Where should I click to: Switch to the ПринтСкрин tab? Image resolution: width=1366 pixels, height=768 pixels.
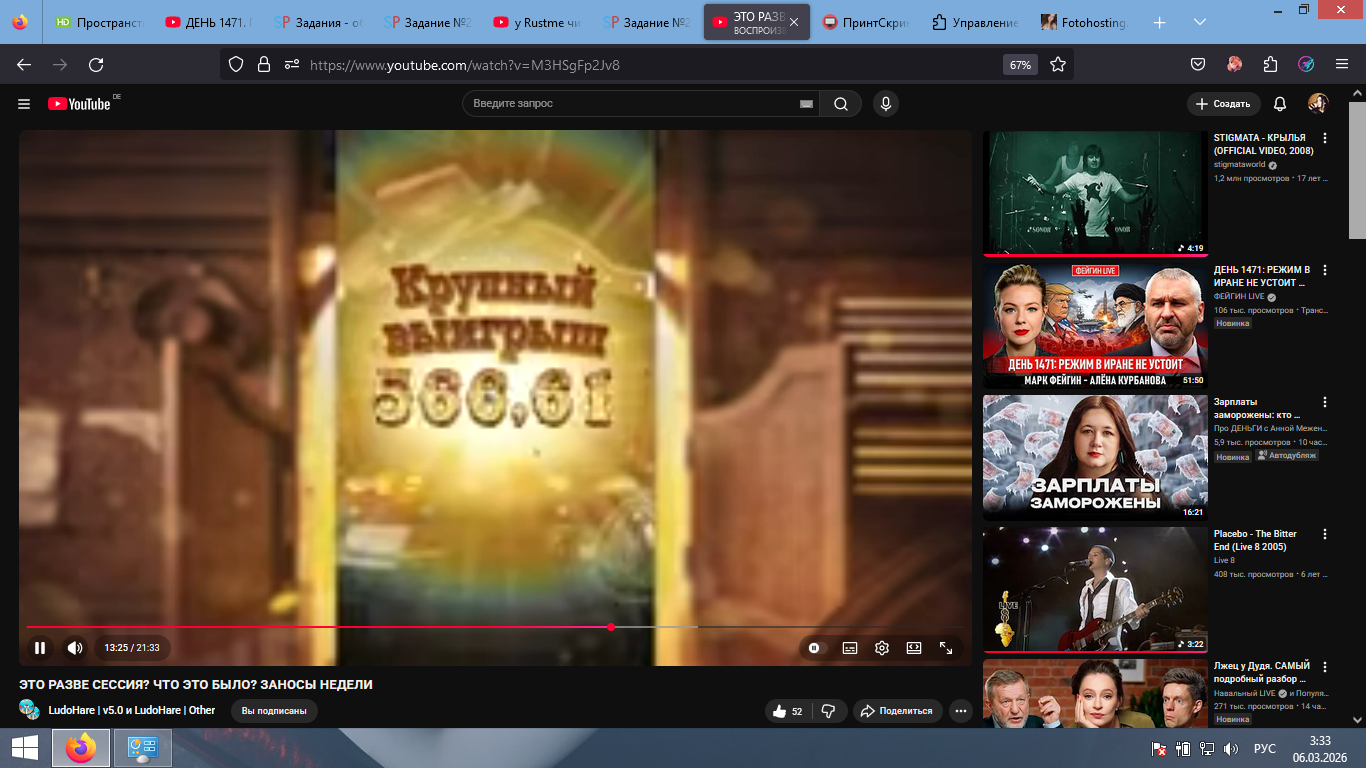(x=865, y=22)
